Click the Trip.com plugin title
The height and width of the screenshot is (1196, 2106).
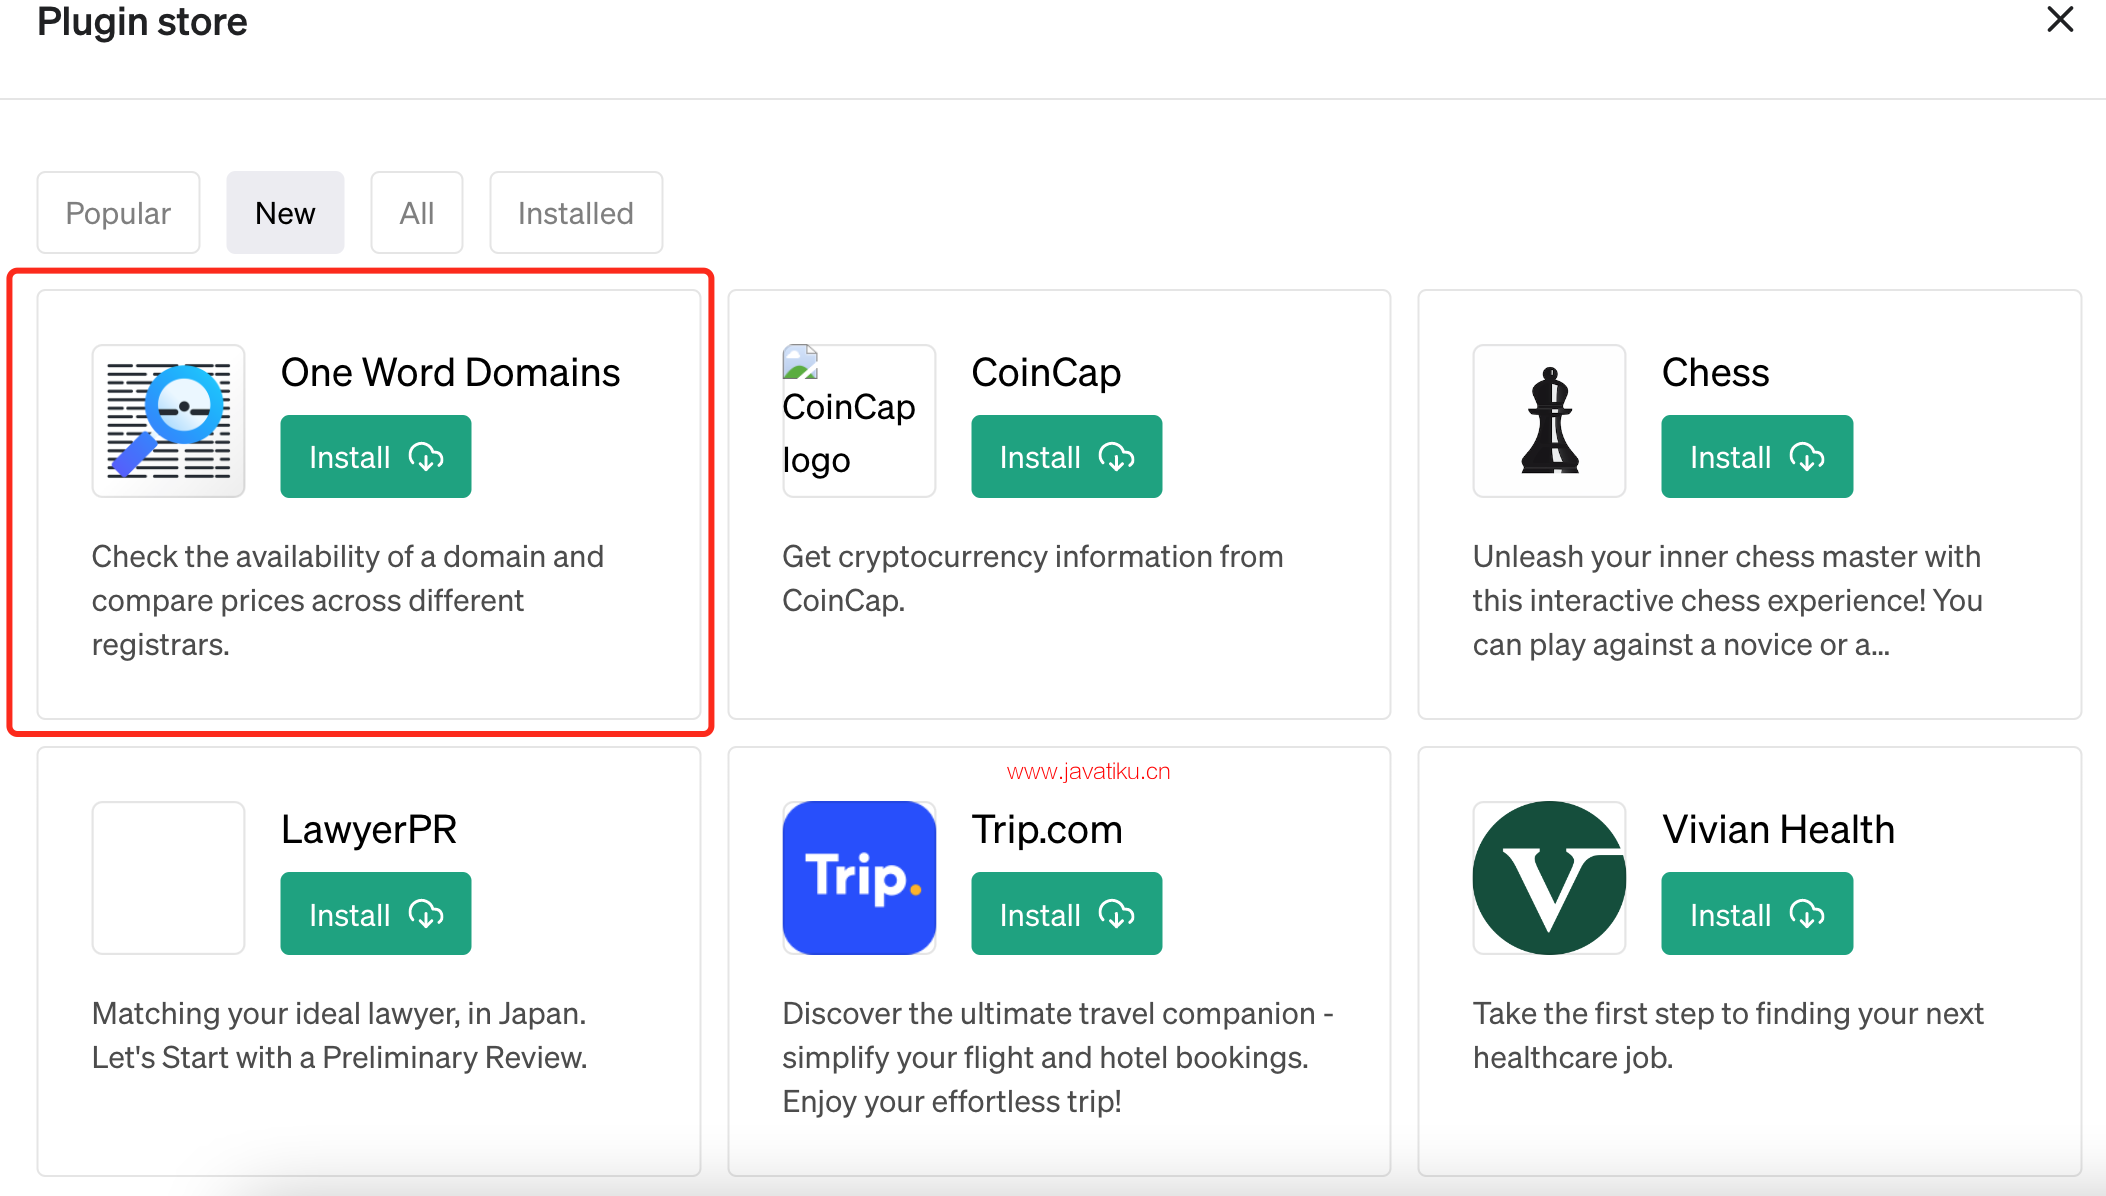1047,830
